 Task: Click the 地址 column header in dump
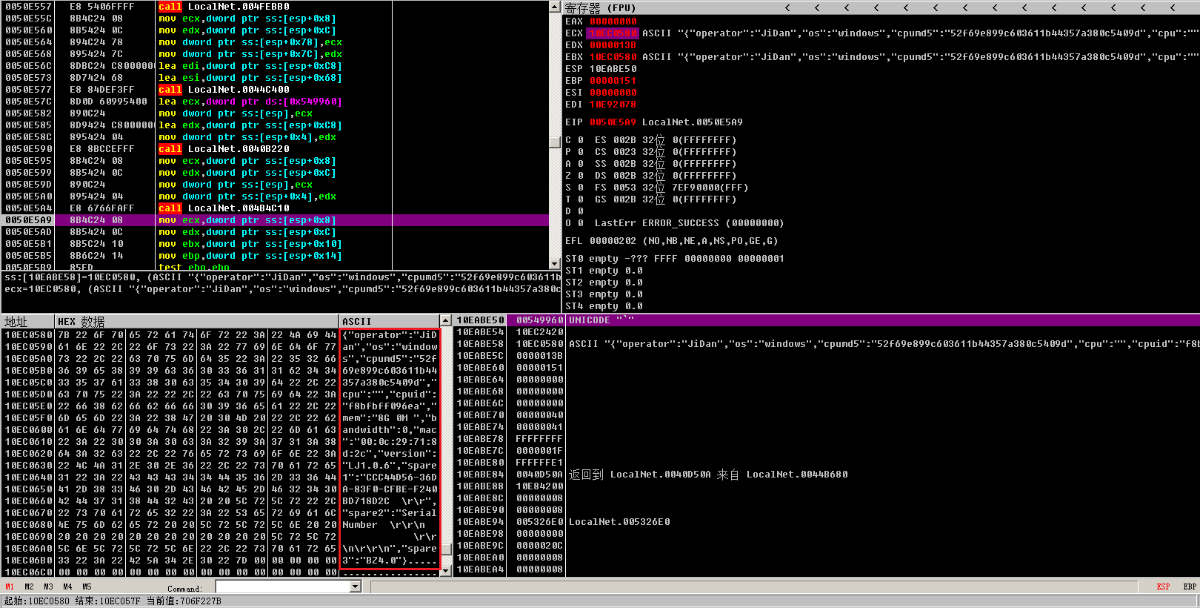point(27,322)
